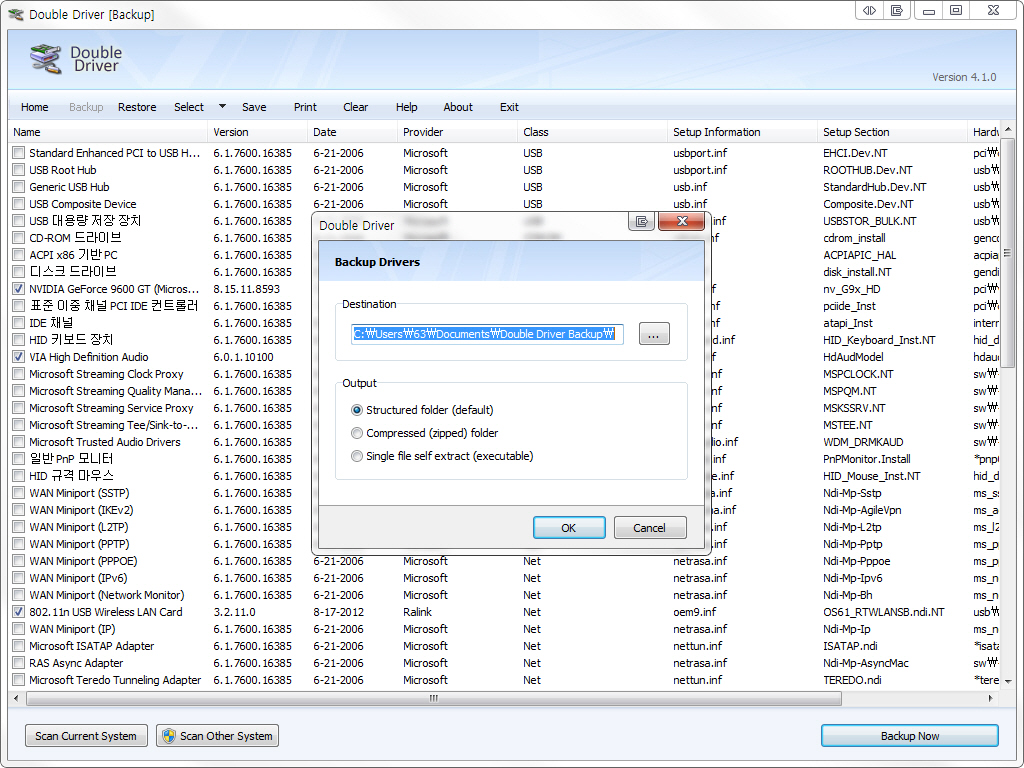Viewport: 1024px width, 768px height.
Task: Click the 8-17-2012 date cell
Action: click(x=338, y=612)
